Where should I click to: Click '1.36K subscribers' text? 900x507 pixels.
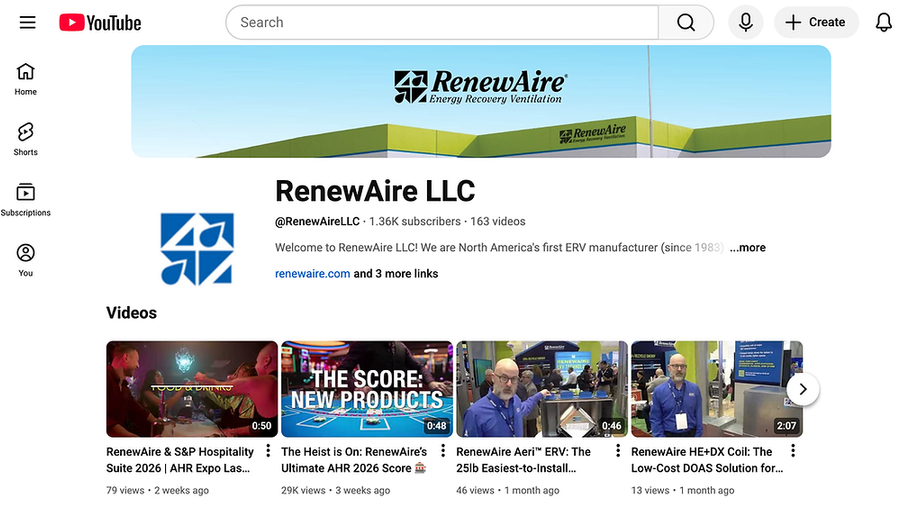click(414, 222)
